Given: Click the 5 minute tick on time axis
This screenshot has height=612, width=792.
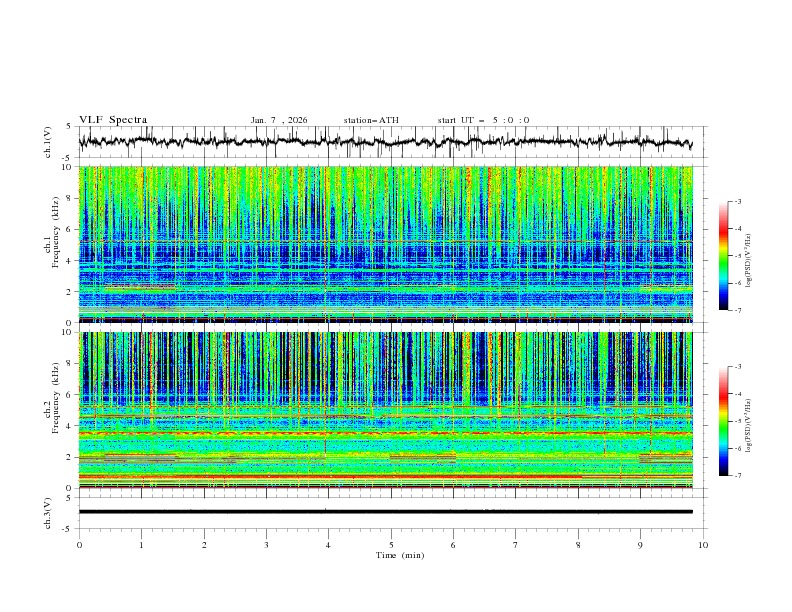Looking at the screenshot, I should tap(391, 545).
